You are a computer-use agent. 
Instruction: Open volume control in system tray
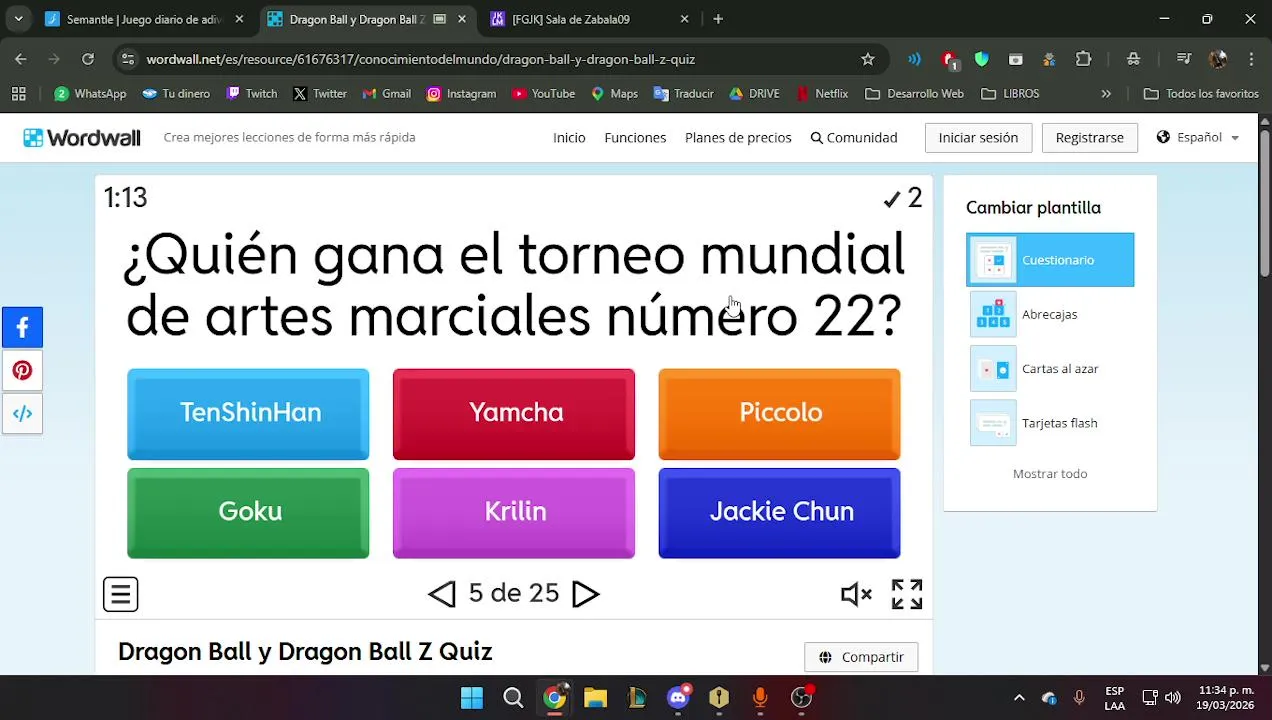tap(1172, 698)
